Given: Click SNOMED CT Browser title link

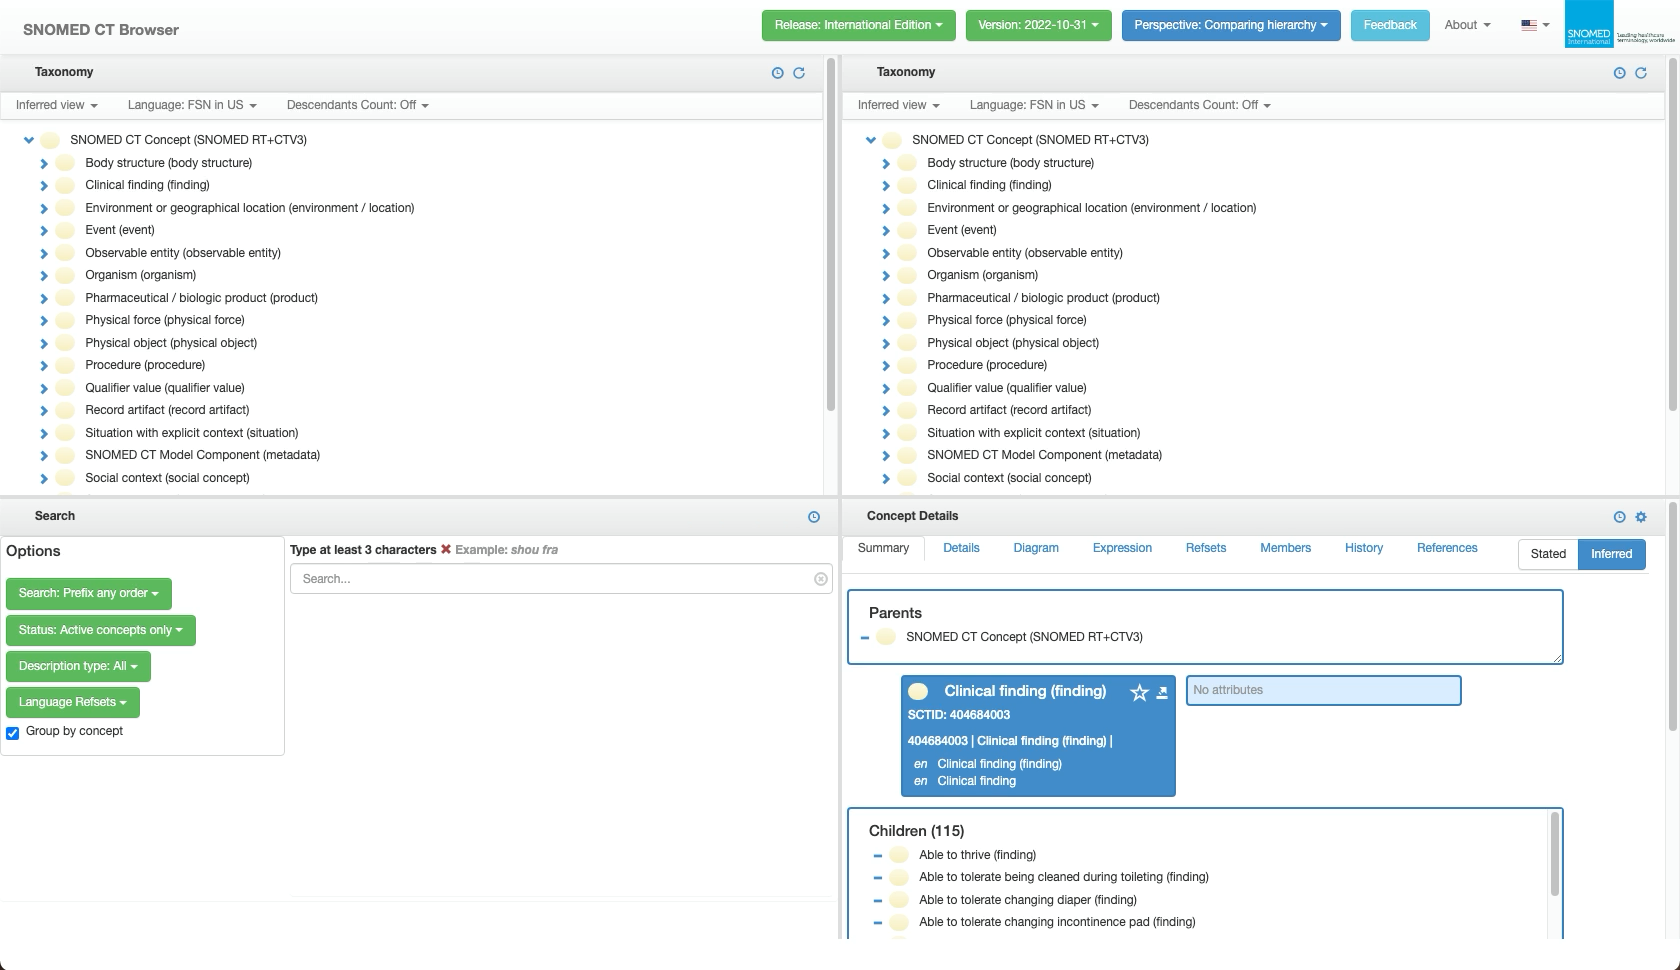Looking at the screenshot, I should click(101, 29).
